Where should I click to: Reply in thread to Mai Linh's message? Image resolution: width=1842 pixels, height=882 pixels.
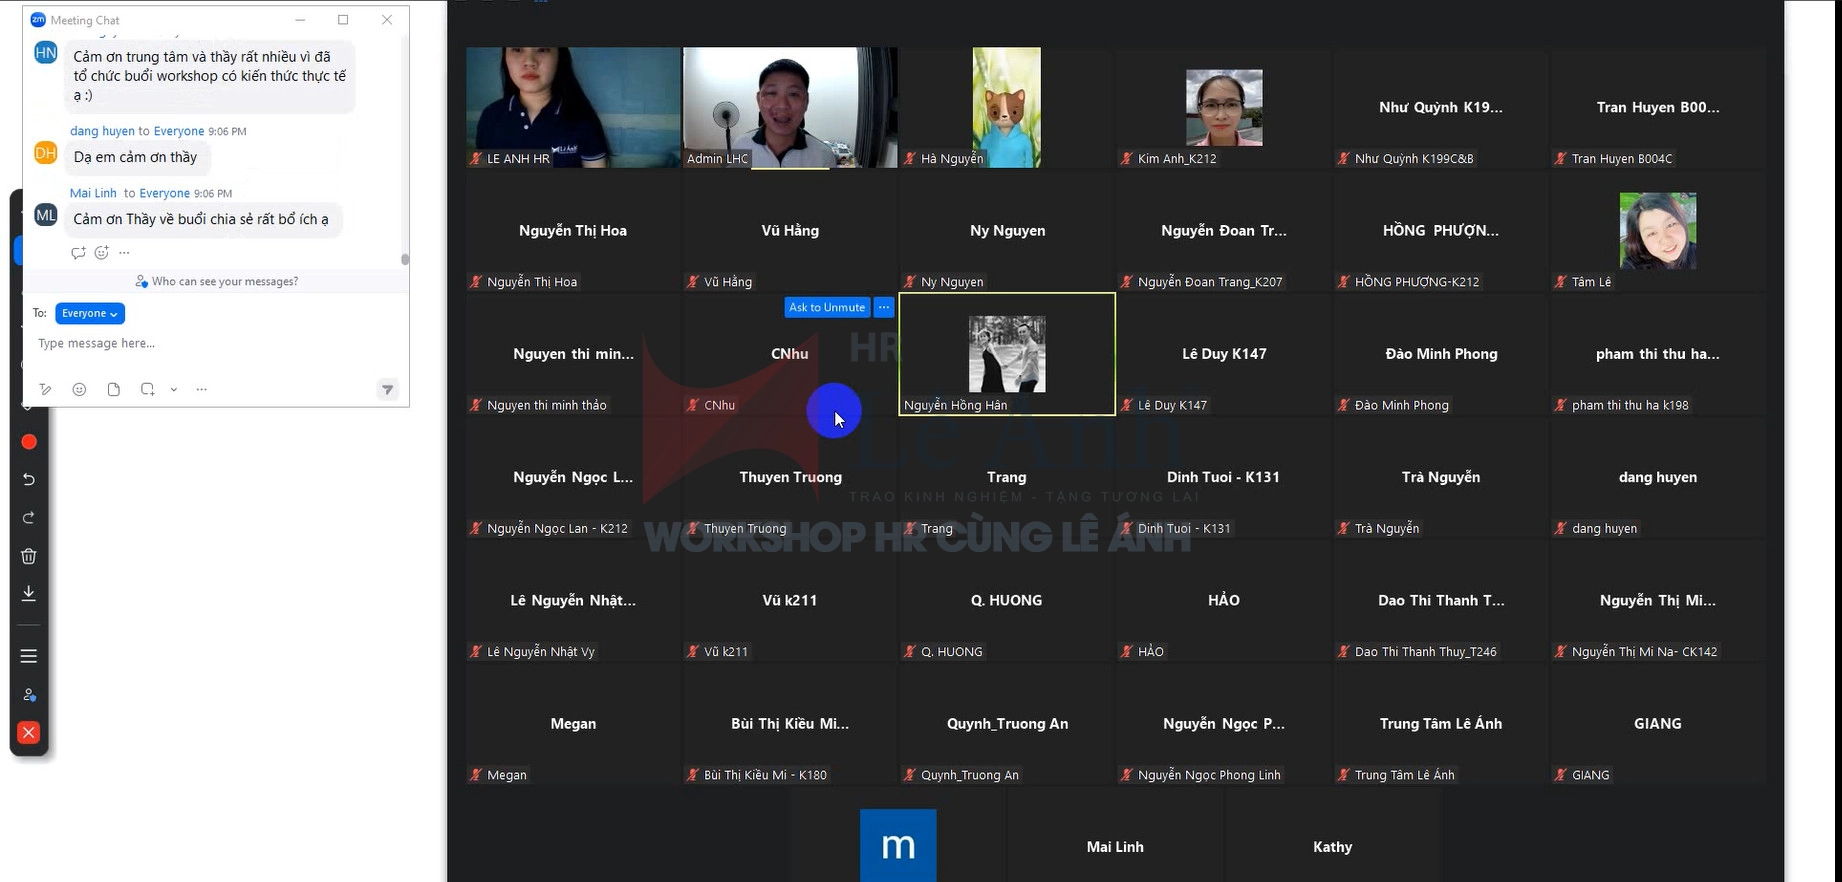pos(78,253)
